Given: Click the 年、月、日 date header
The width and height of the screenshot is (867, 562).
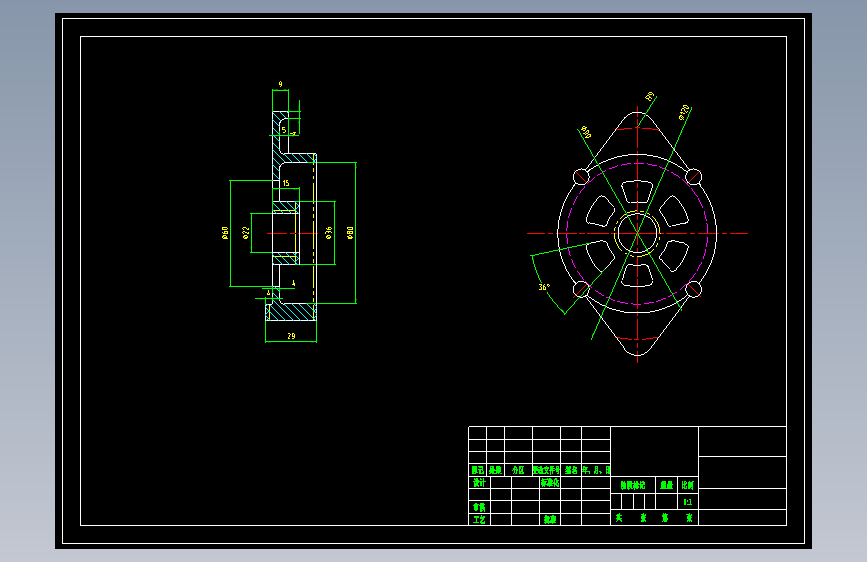Looking at the screenshot, I should click(x=596, y=470).
